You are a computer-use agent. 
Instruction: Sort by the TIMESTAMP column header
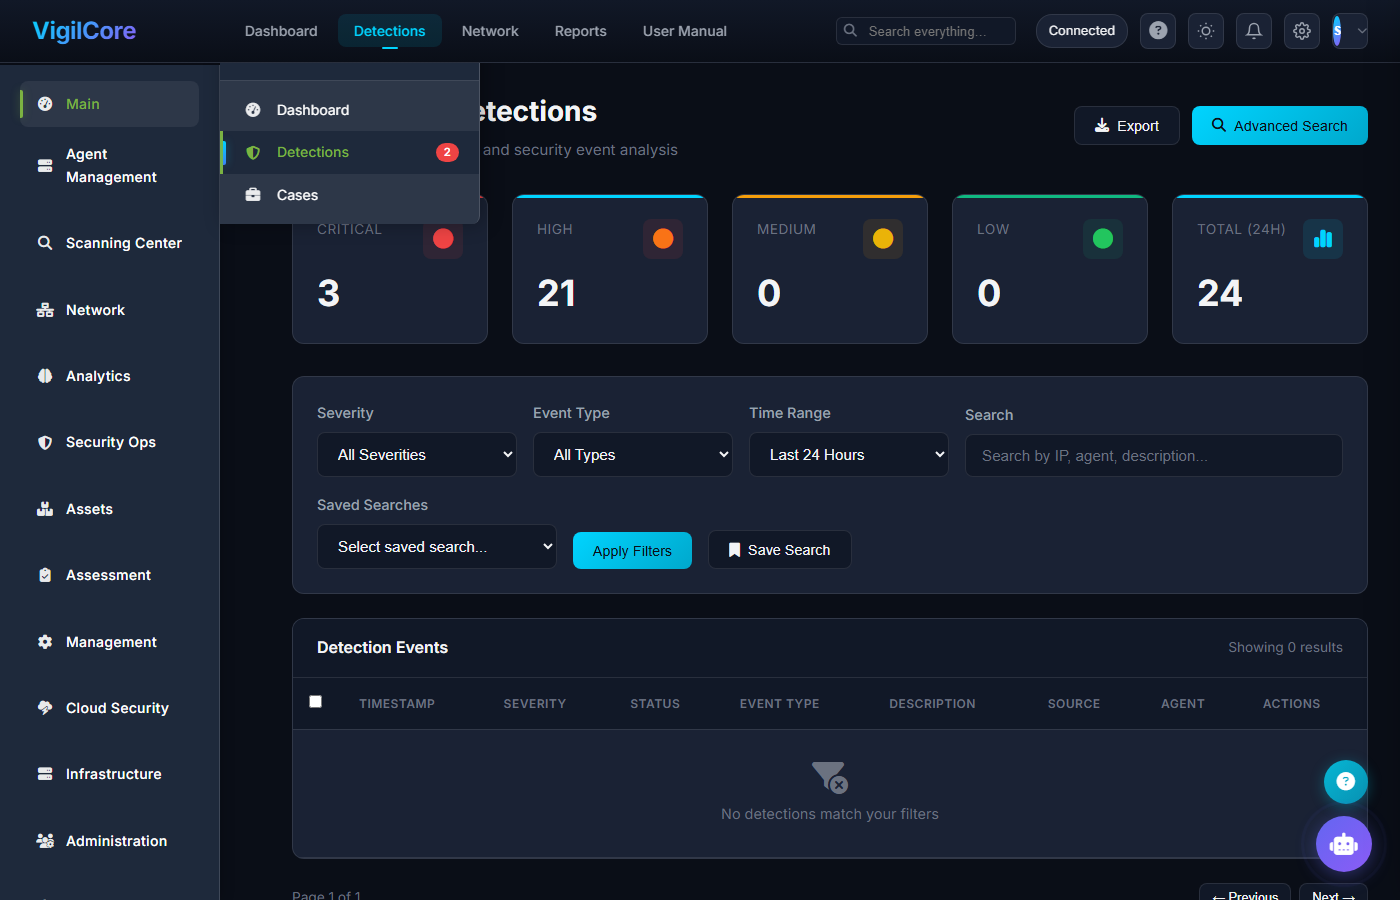pos(397,704)
